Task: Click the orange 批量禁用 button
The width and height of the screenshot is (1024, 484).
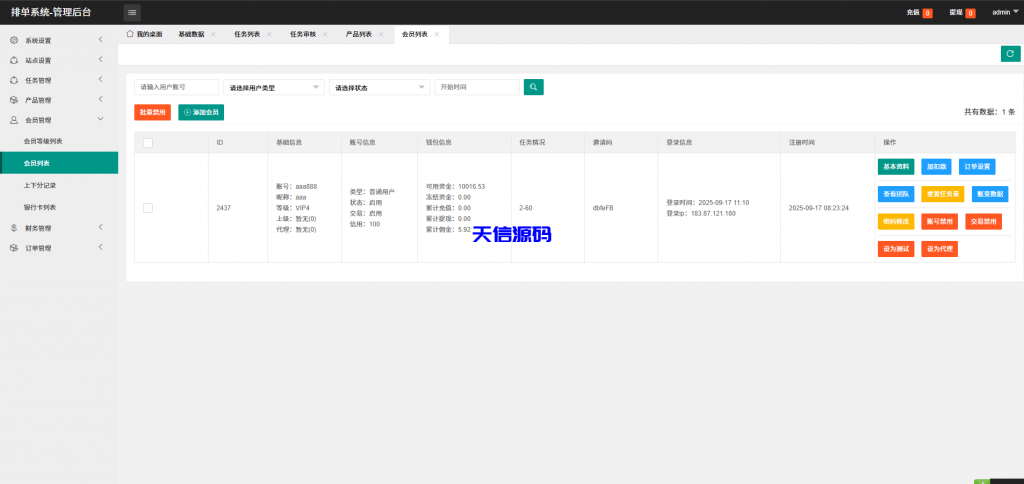Action: 153,113
